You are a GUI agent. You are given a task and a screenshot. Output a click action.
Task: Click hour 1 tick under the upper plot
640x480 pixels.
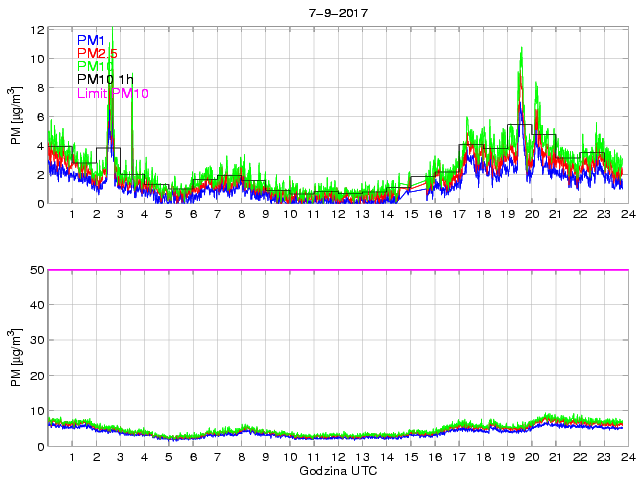(x=72, y=215)
